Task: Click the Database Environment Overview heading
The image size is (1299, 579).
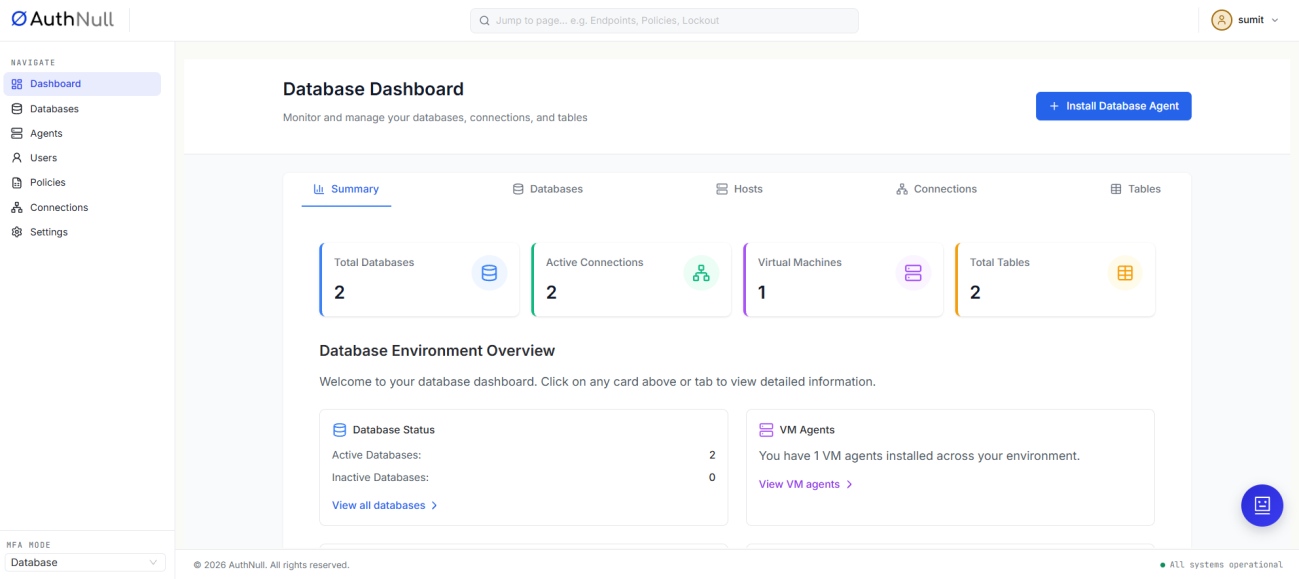Action: pos(437,351)
